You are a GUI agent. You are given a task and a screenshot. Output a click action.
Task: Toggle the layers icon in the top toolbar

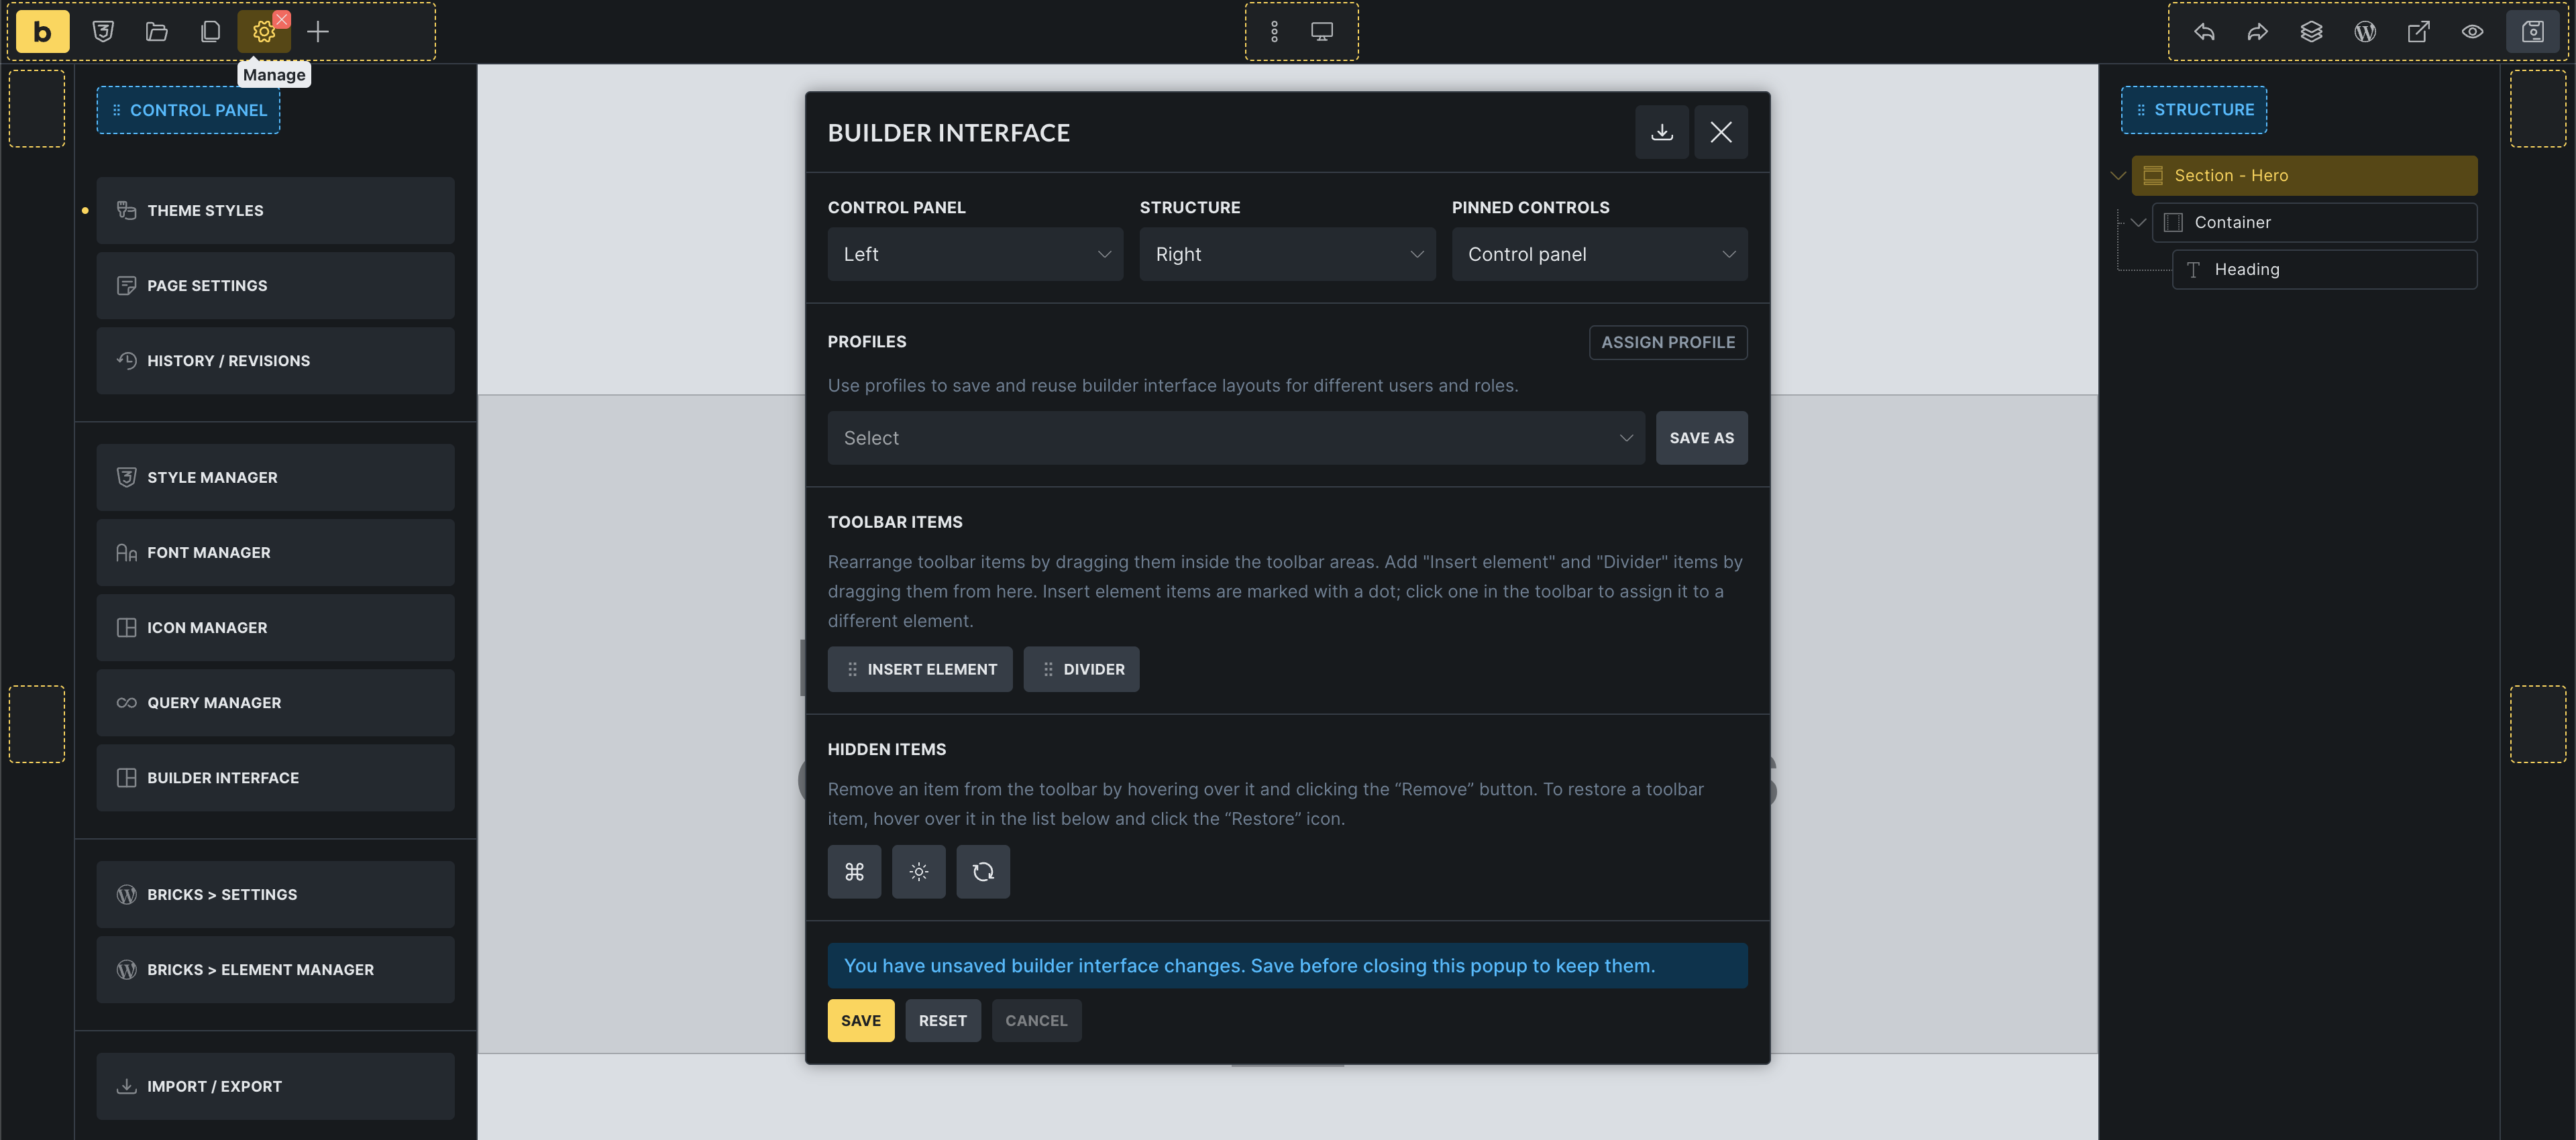[x=2311, y=32]
